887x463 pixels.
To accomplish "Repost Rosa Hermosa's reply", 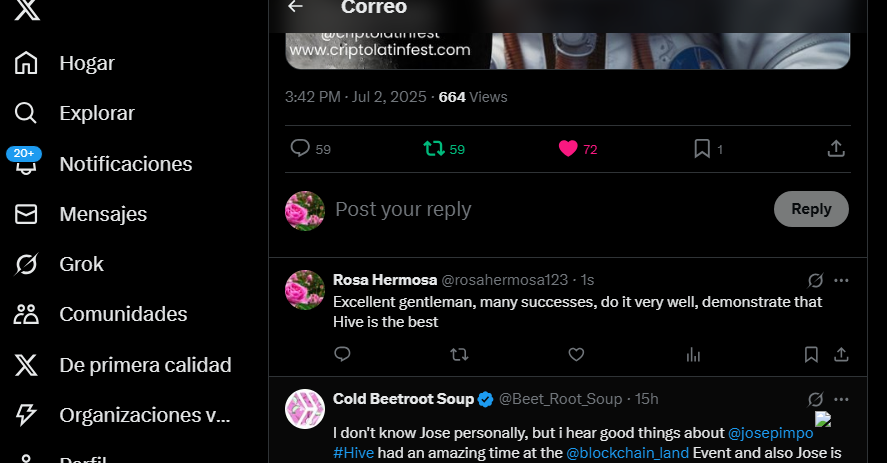I will pyautogui.click(x=459, y=355).
